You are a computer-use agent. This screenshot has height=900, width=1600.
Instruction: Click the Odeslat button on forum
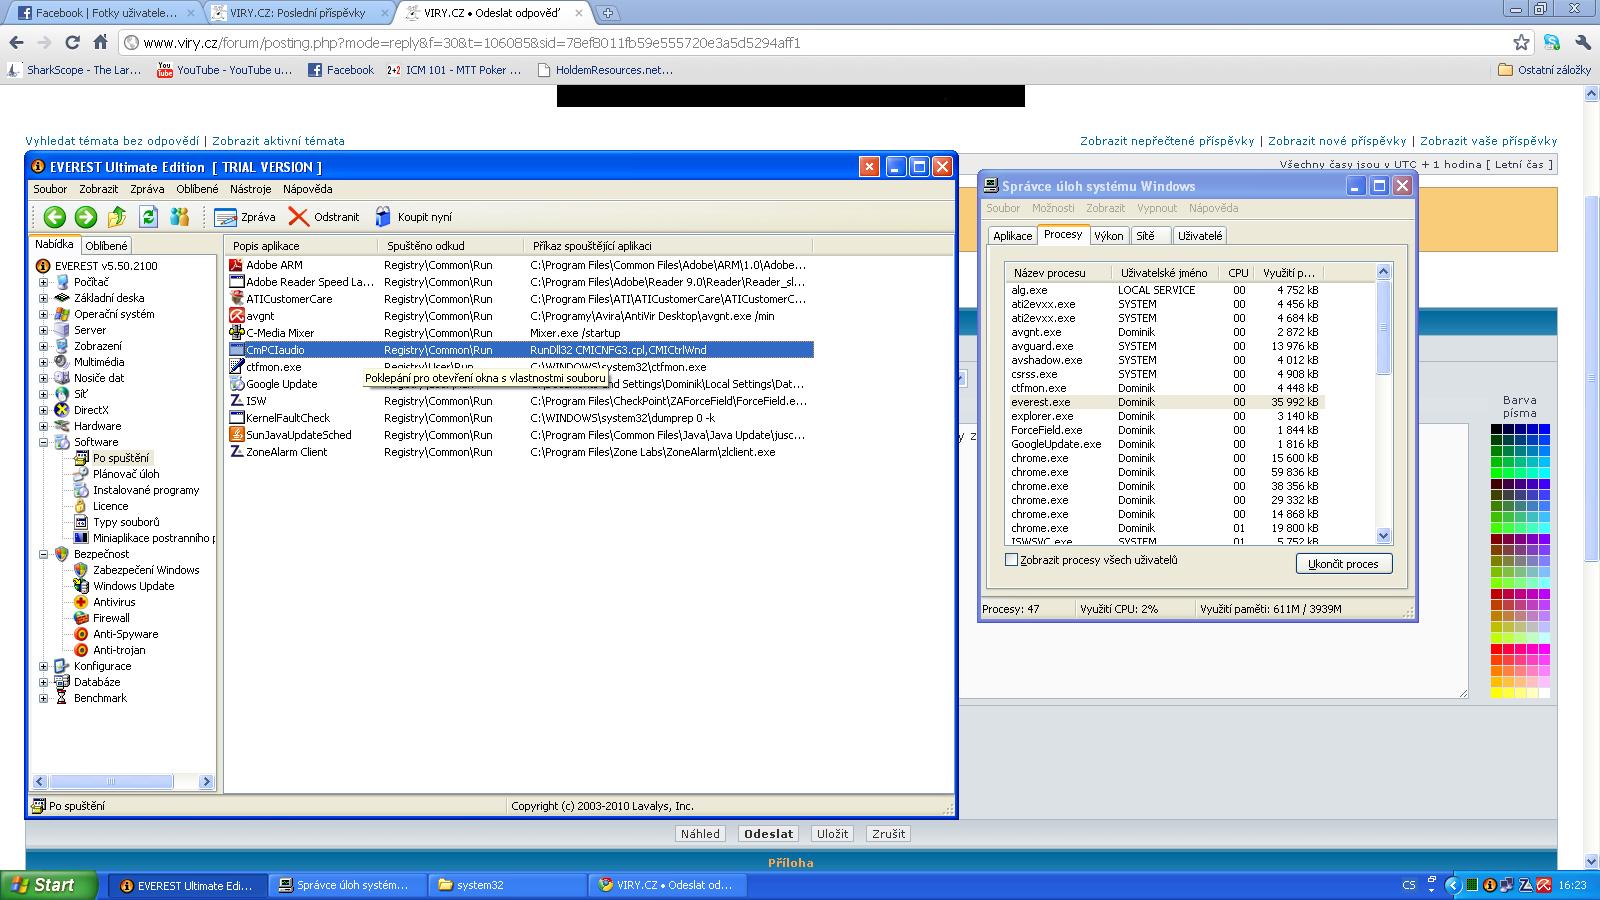click(768, 834)
